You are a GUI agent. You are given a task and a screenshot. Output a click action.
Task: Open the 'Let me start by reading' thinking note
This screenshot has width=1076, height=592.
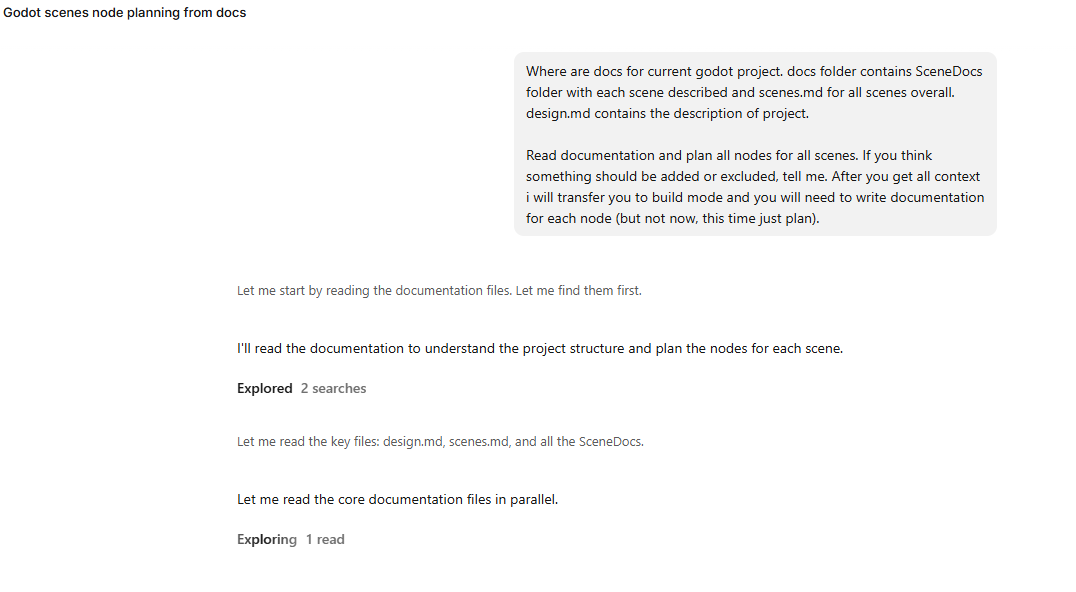[x=439, y=290]
